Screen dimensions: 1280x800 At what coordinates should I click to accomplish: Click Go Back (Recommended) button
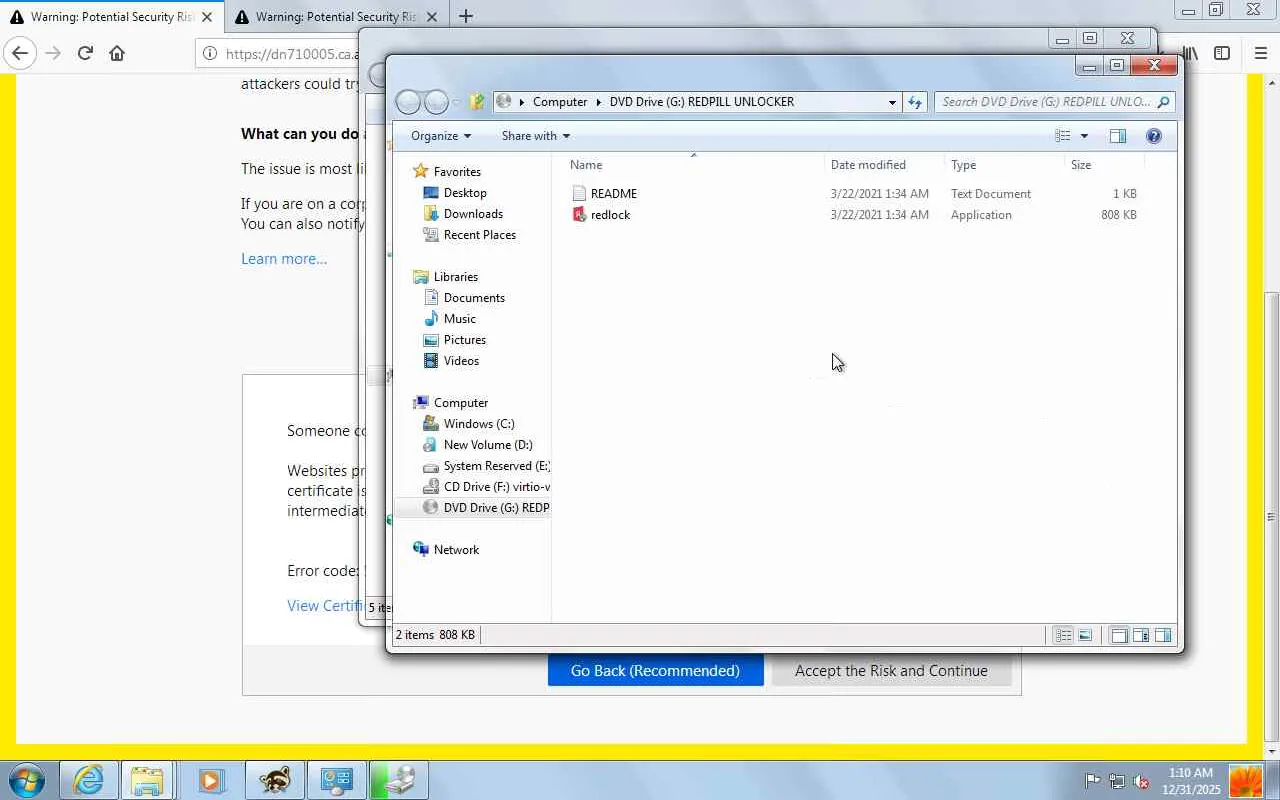tap(655, 671)
